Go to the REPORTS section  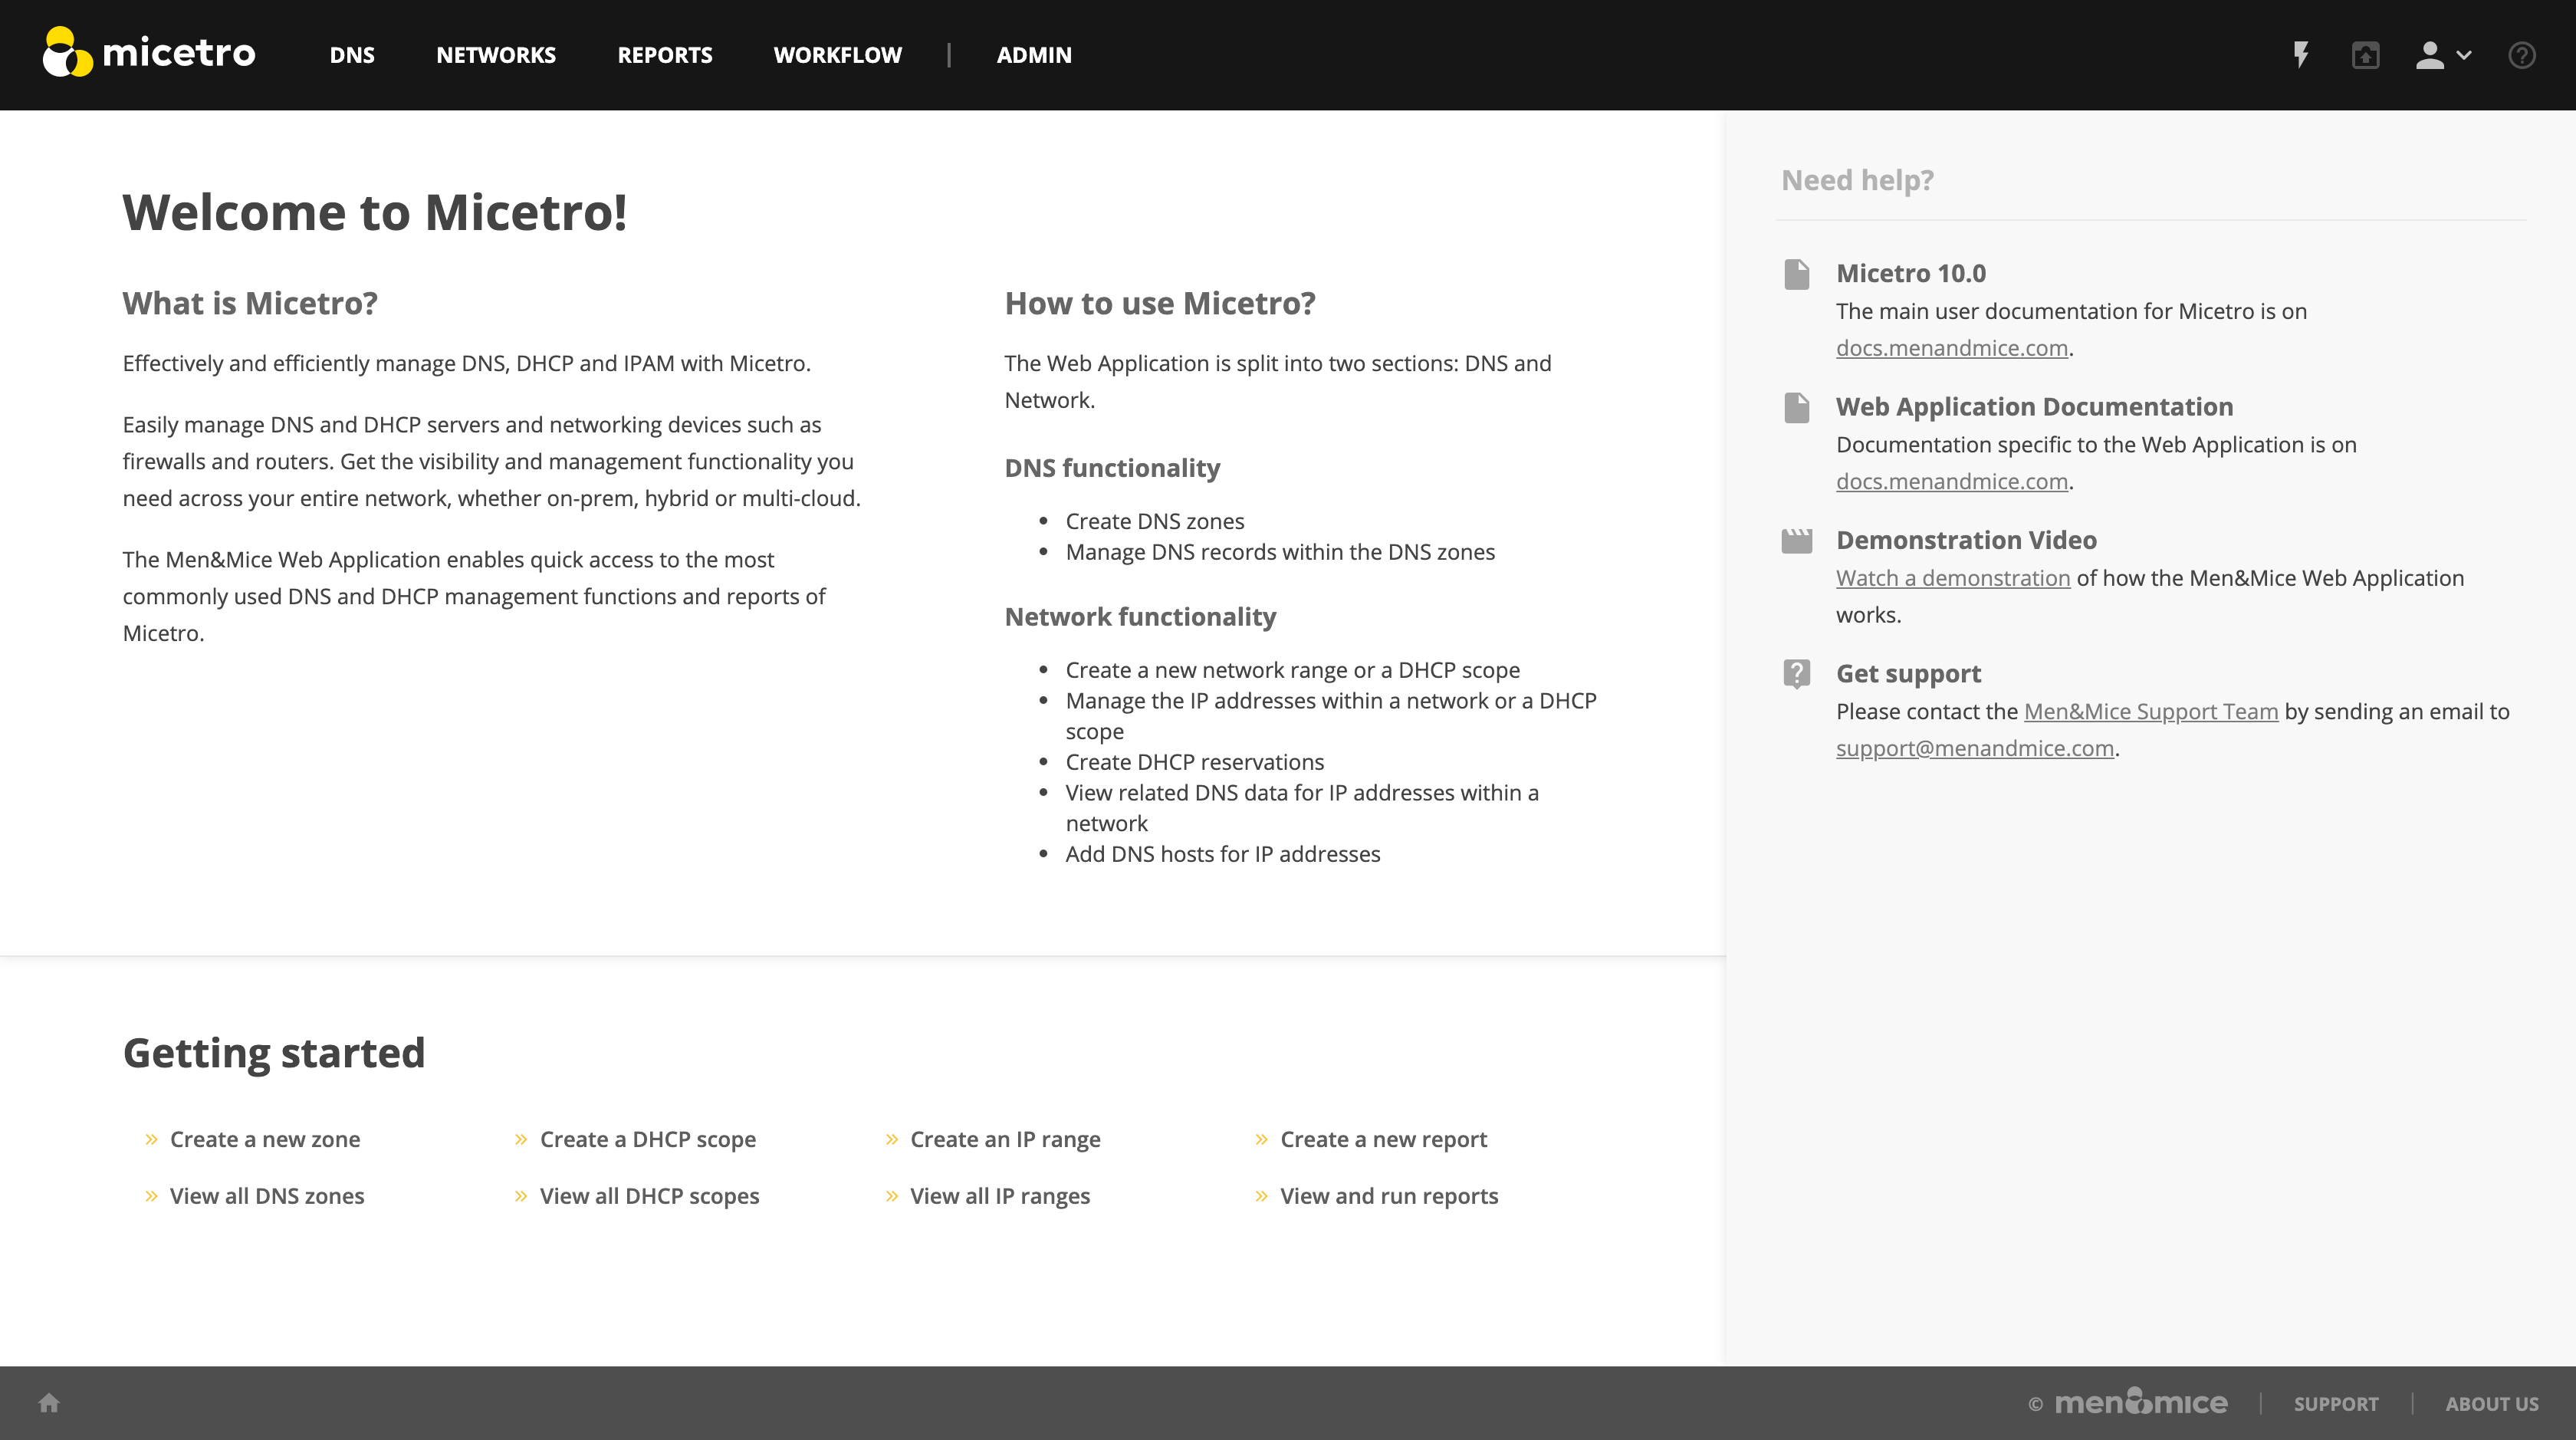coord(664,55)
